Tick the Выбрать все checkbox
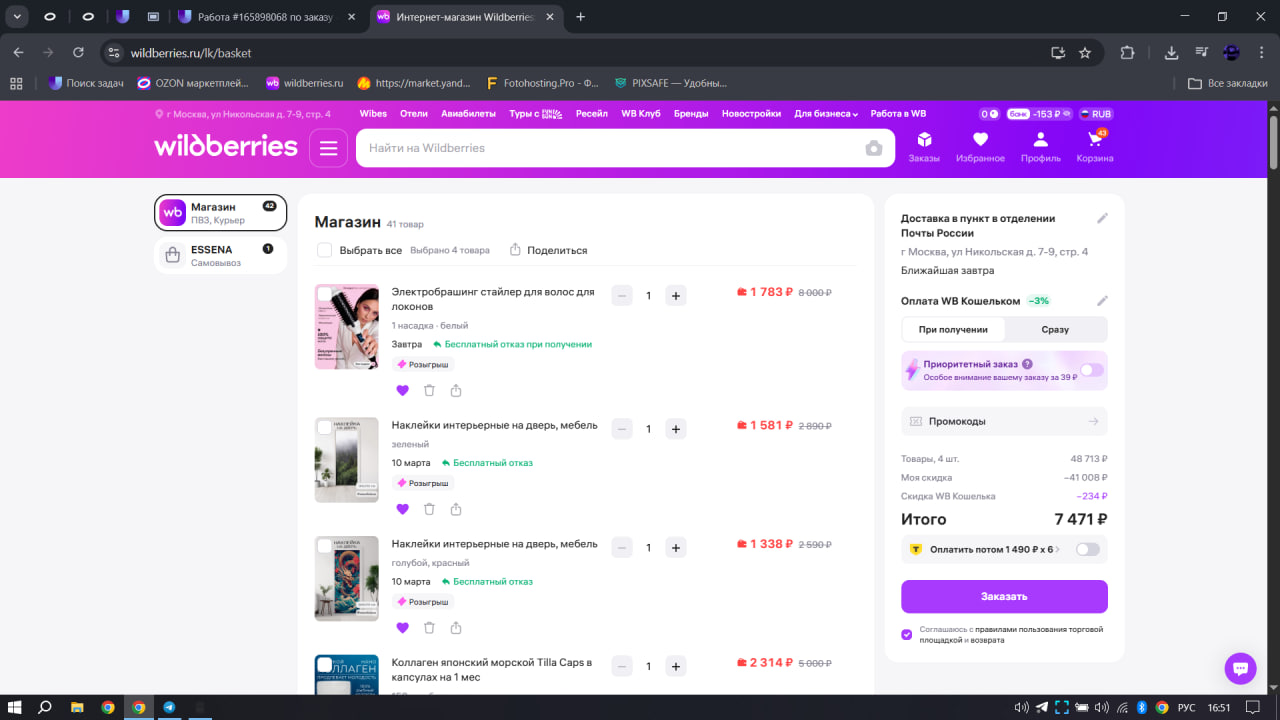This screenshot has width=1280, height=720. [x=324, y=250]
